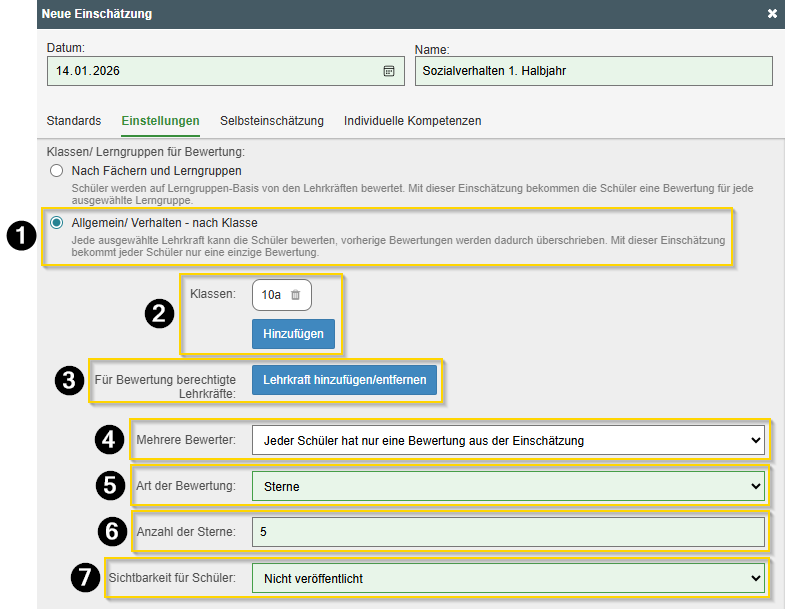Expand the Mehrere Bewerter dropdown

click(507, 440)
